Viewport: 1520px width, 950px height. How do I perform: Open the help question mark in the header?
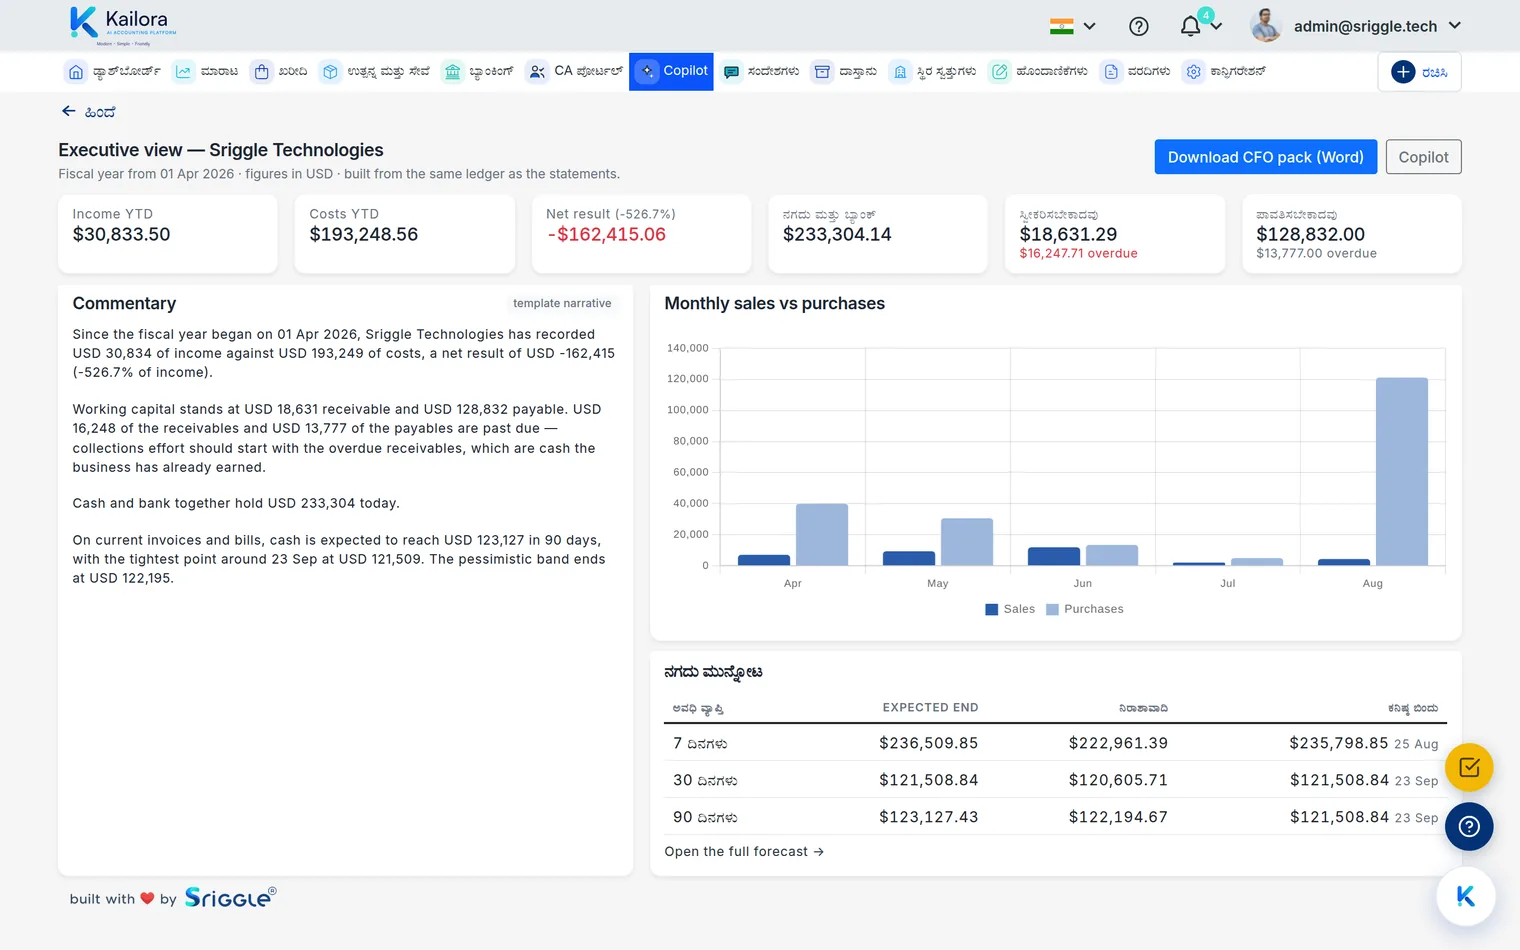click(1139, 26)
